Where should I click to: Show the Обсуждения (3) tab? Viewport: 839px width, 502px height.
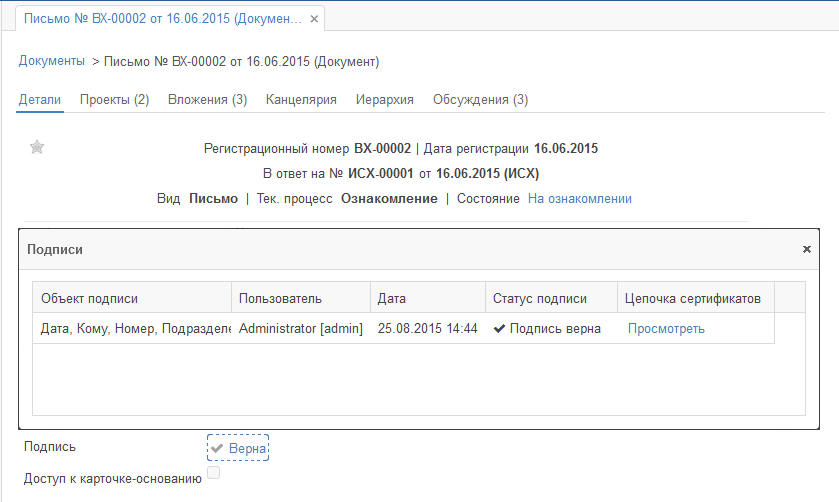click(x=480, y=100)
